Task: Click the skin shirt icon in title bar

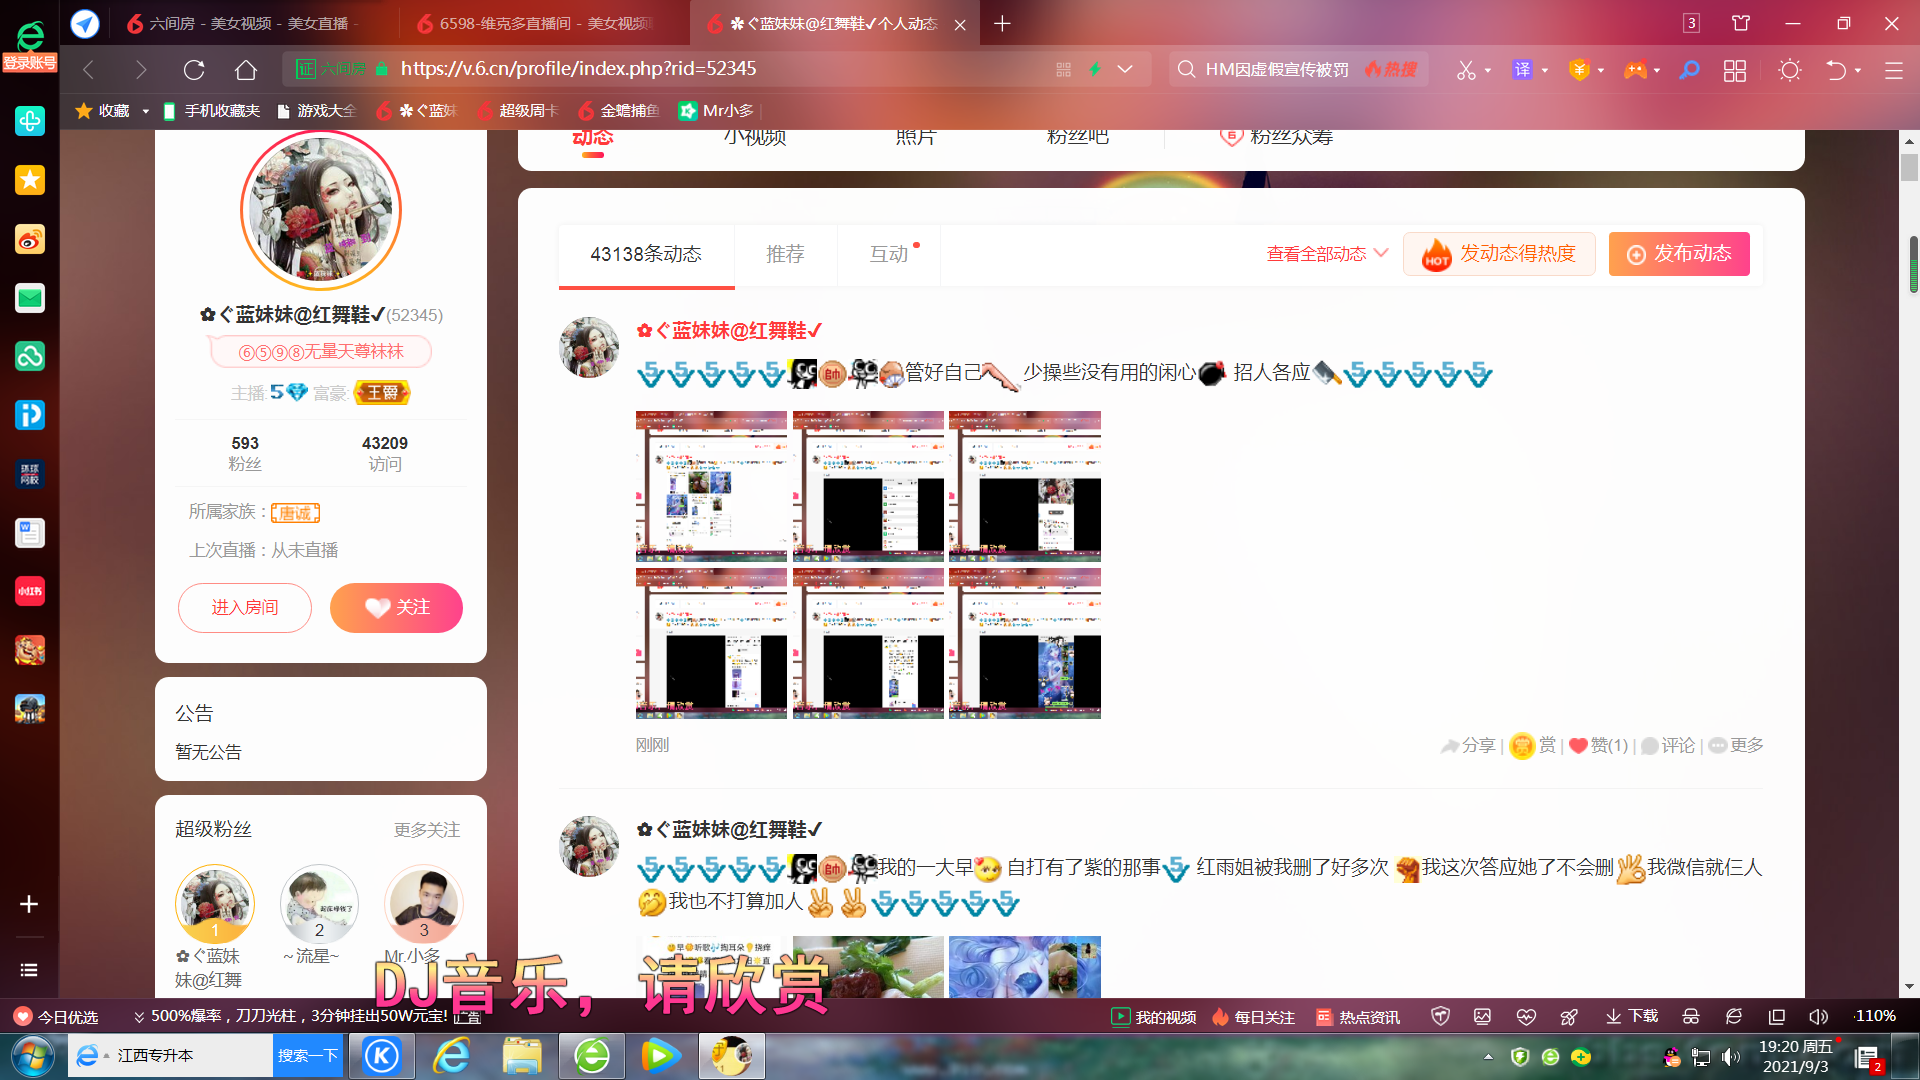Action: click(x=1741, y=23)
